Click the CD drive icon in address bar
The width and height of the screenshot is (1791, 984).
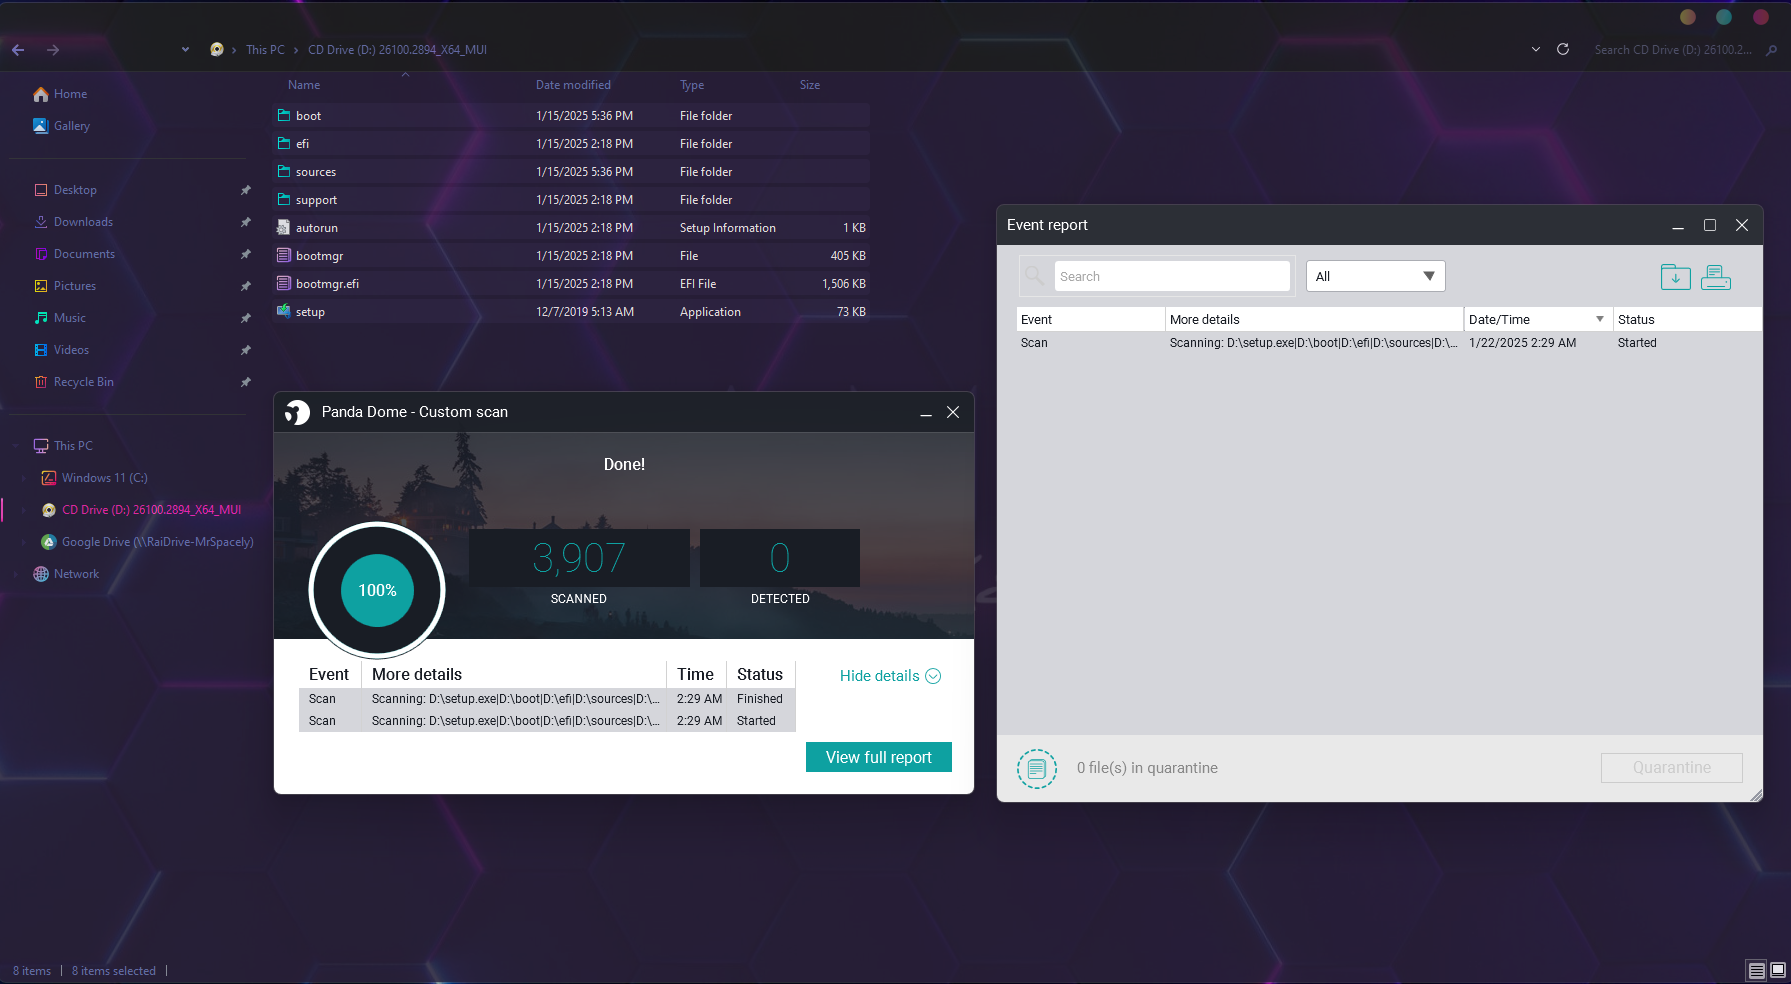point(217,50)
